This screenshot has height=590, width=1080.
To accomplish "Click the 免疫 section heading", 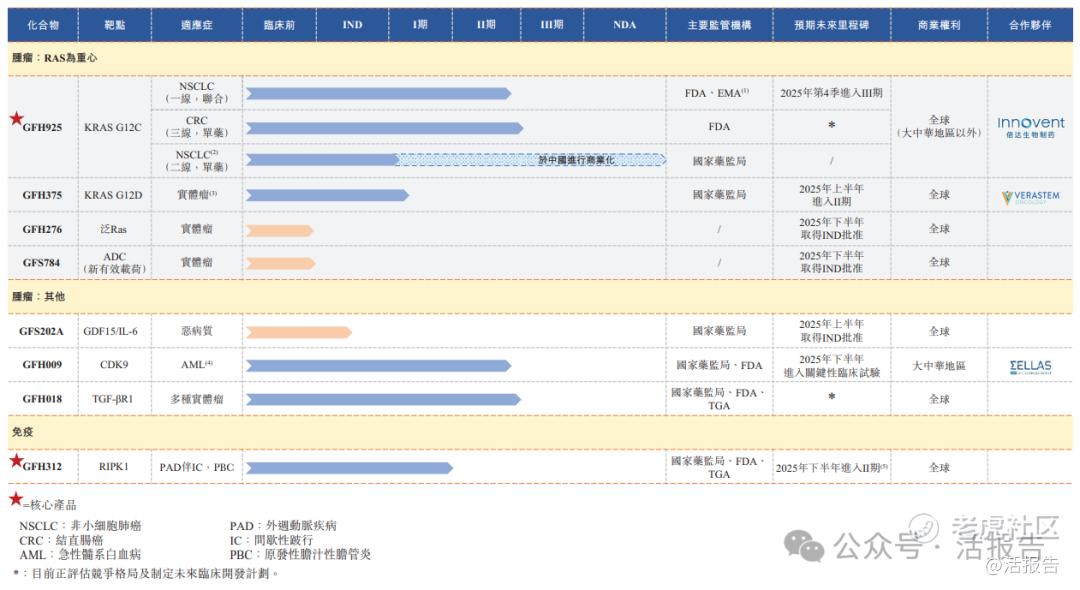I will coord(22,432).
